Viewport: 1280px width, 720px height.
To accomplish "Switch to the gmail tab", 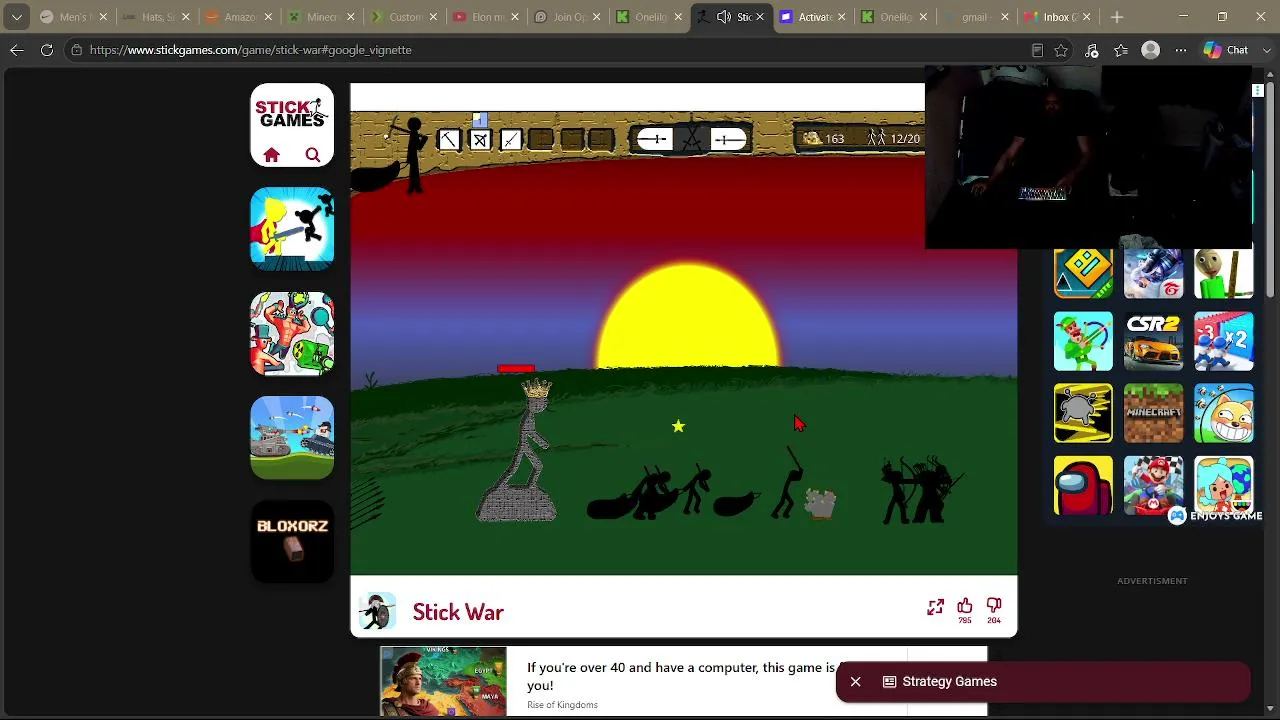I will pos(976,17).
